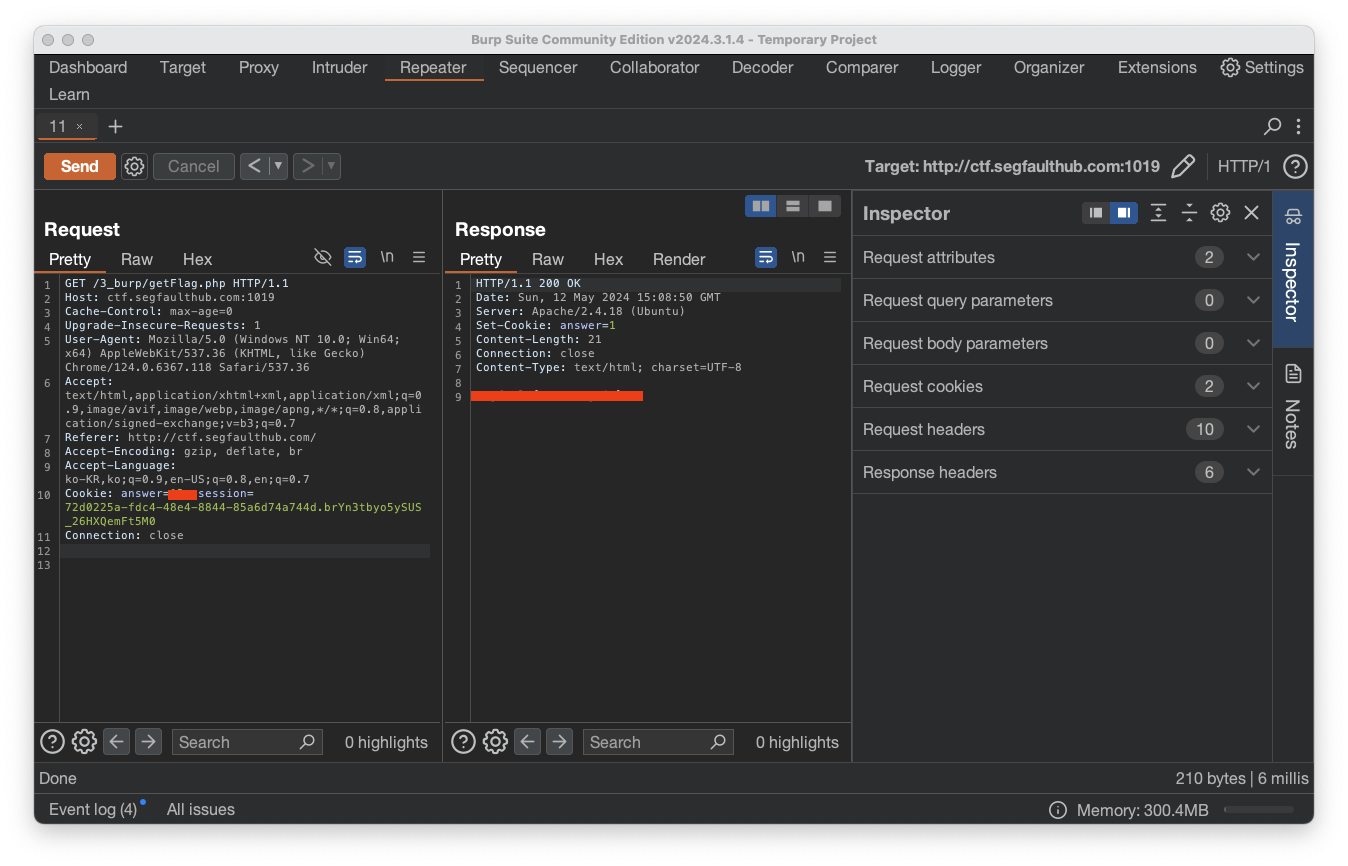1348x866 pixels.
Task: Add a new Repeater tab
Action: point(115,126)
